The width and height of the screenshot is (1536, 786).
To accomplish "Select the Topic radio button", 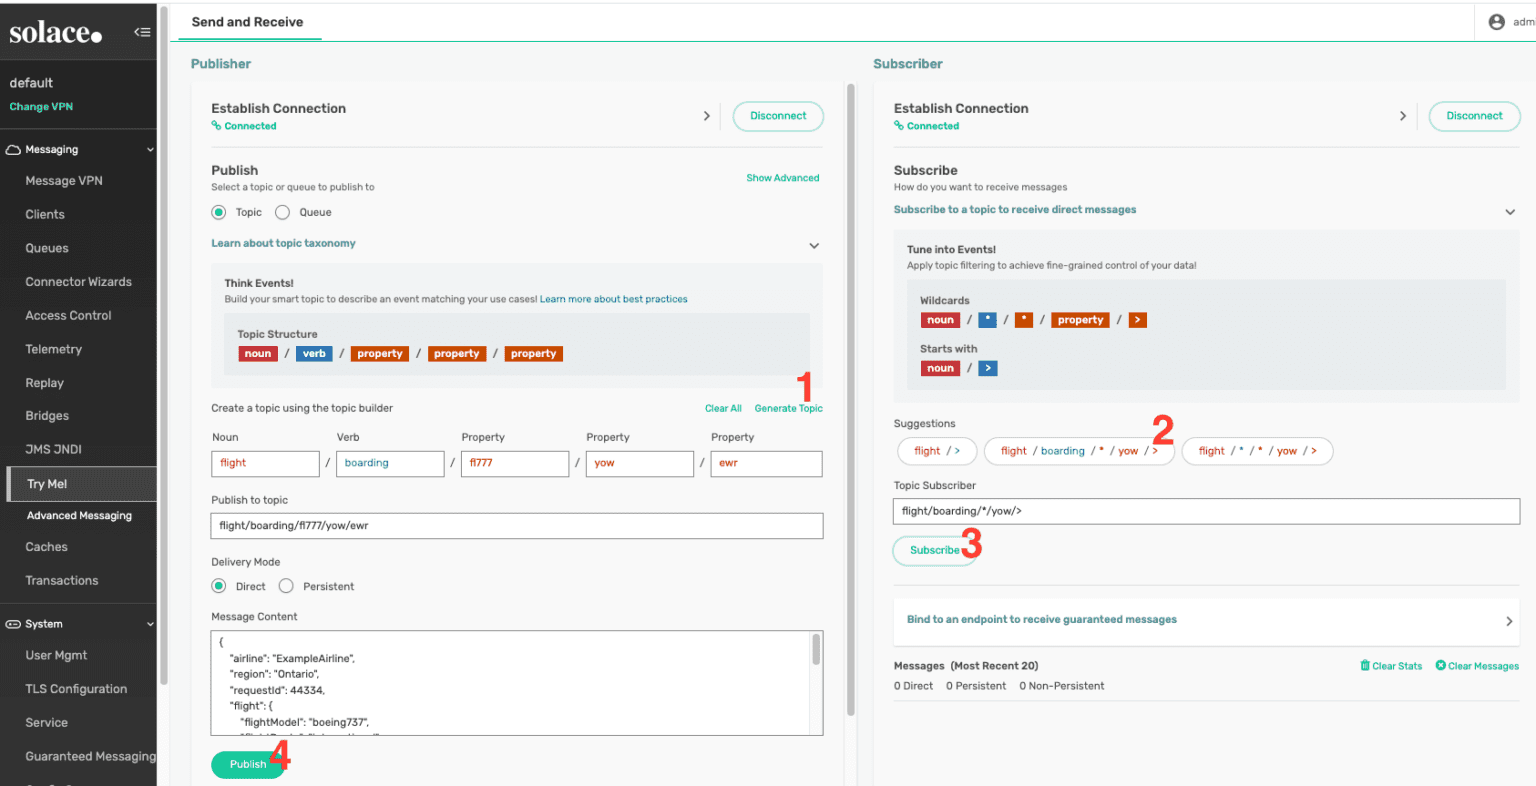I will [x=219, y=212].
